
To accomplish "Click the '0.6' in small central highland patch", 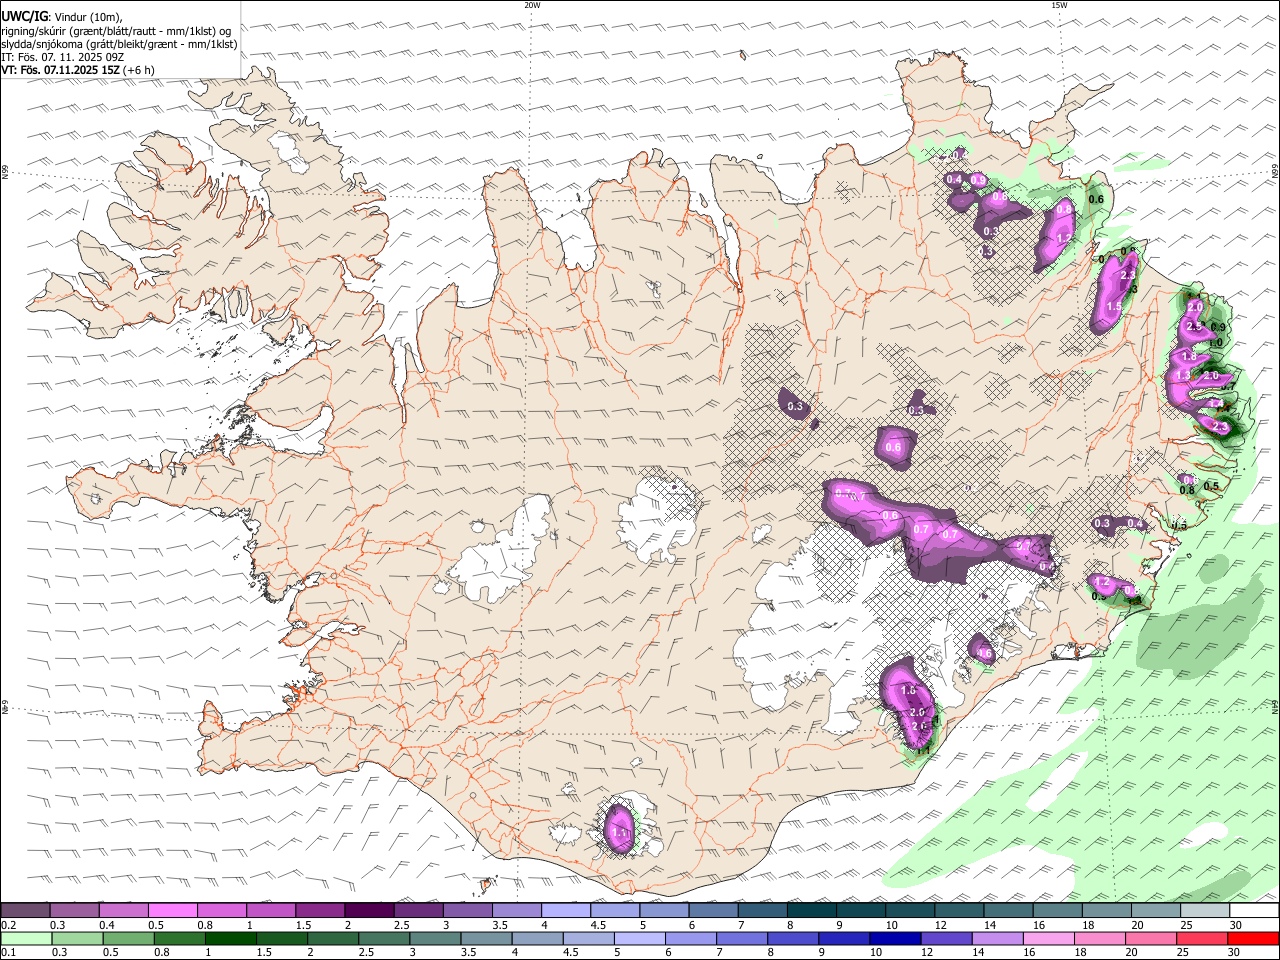I will tap(893, 448).
